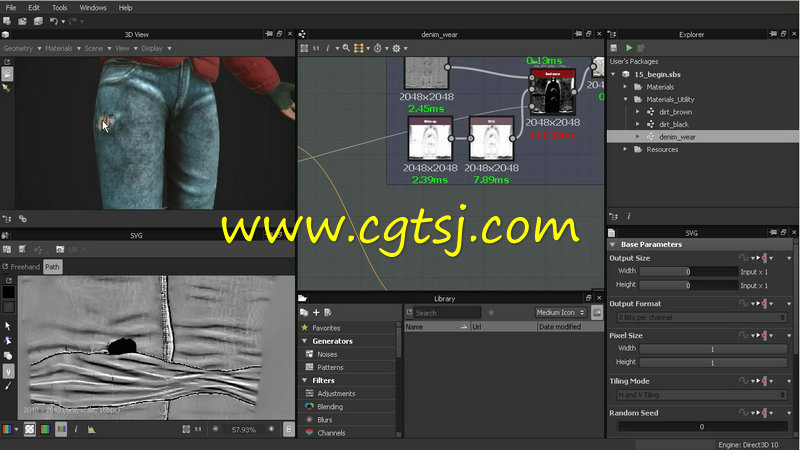Collapse the Base Parameters section
This screenshot has width=800, height=450.
point(613,244)
